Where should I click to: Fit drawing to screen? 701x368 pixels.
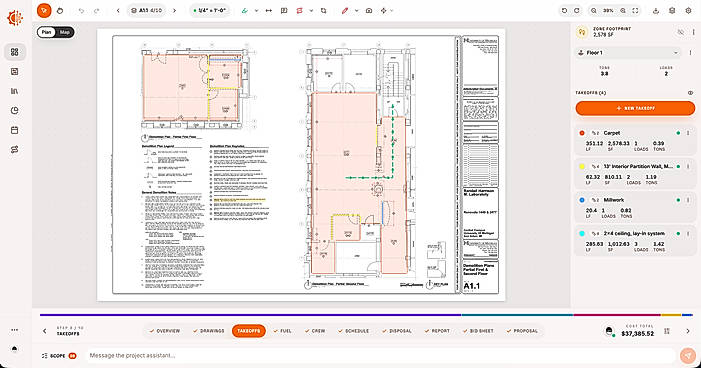coord(635,10)
